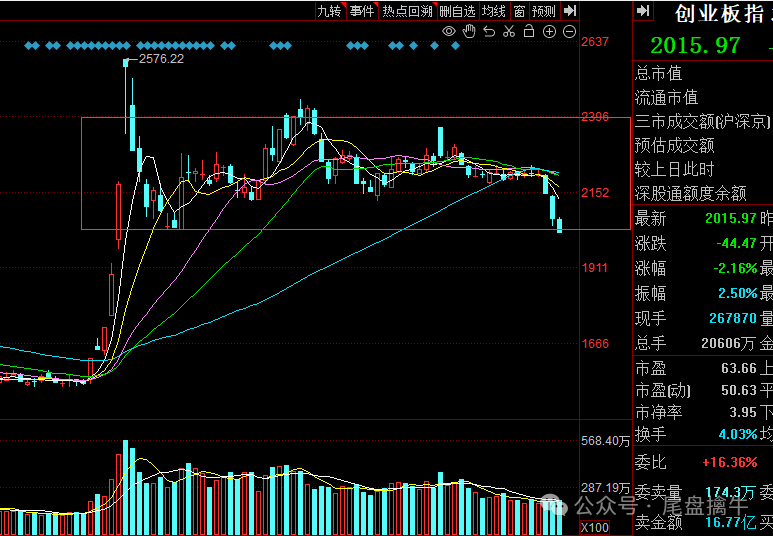Click the 现手 value 267870
773x536 pixels.
pos(733,318)
